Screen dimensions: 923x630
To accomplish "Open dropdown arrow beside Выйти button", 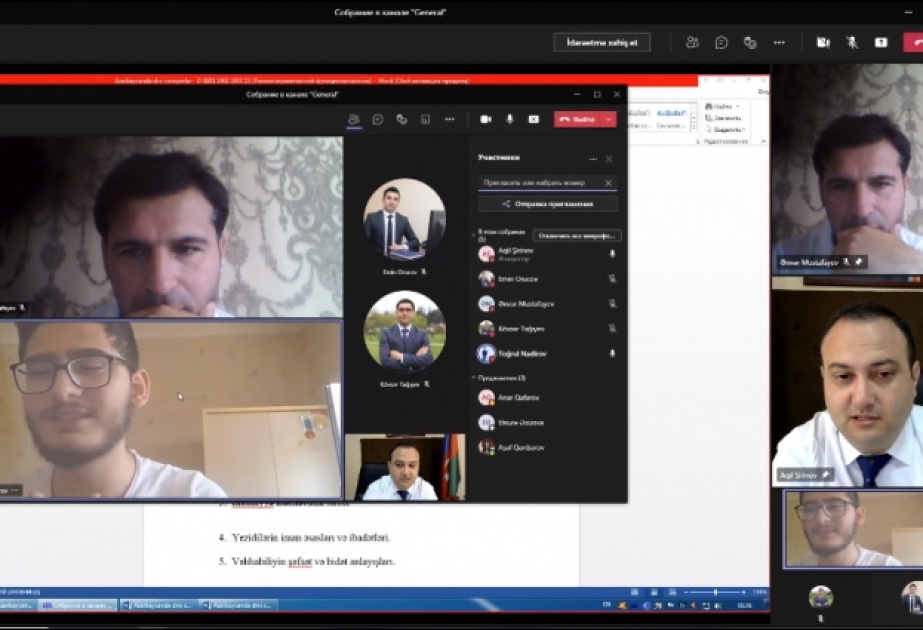I will click(609, 120).
